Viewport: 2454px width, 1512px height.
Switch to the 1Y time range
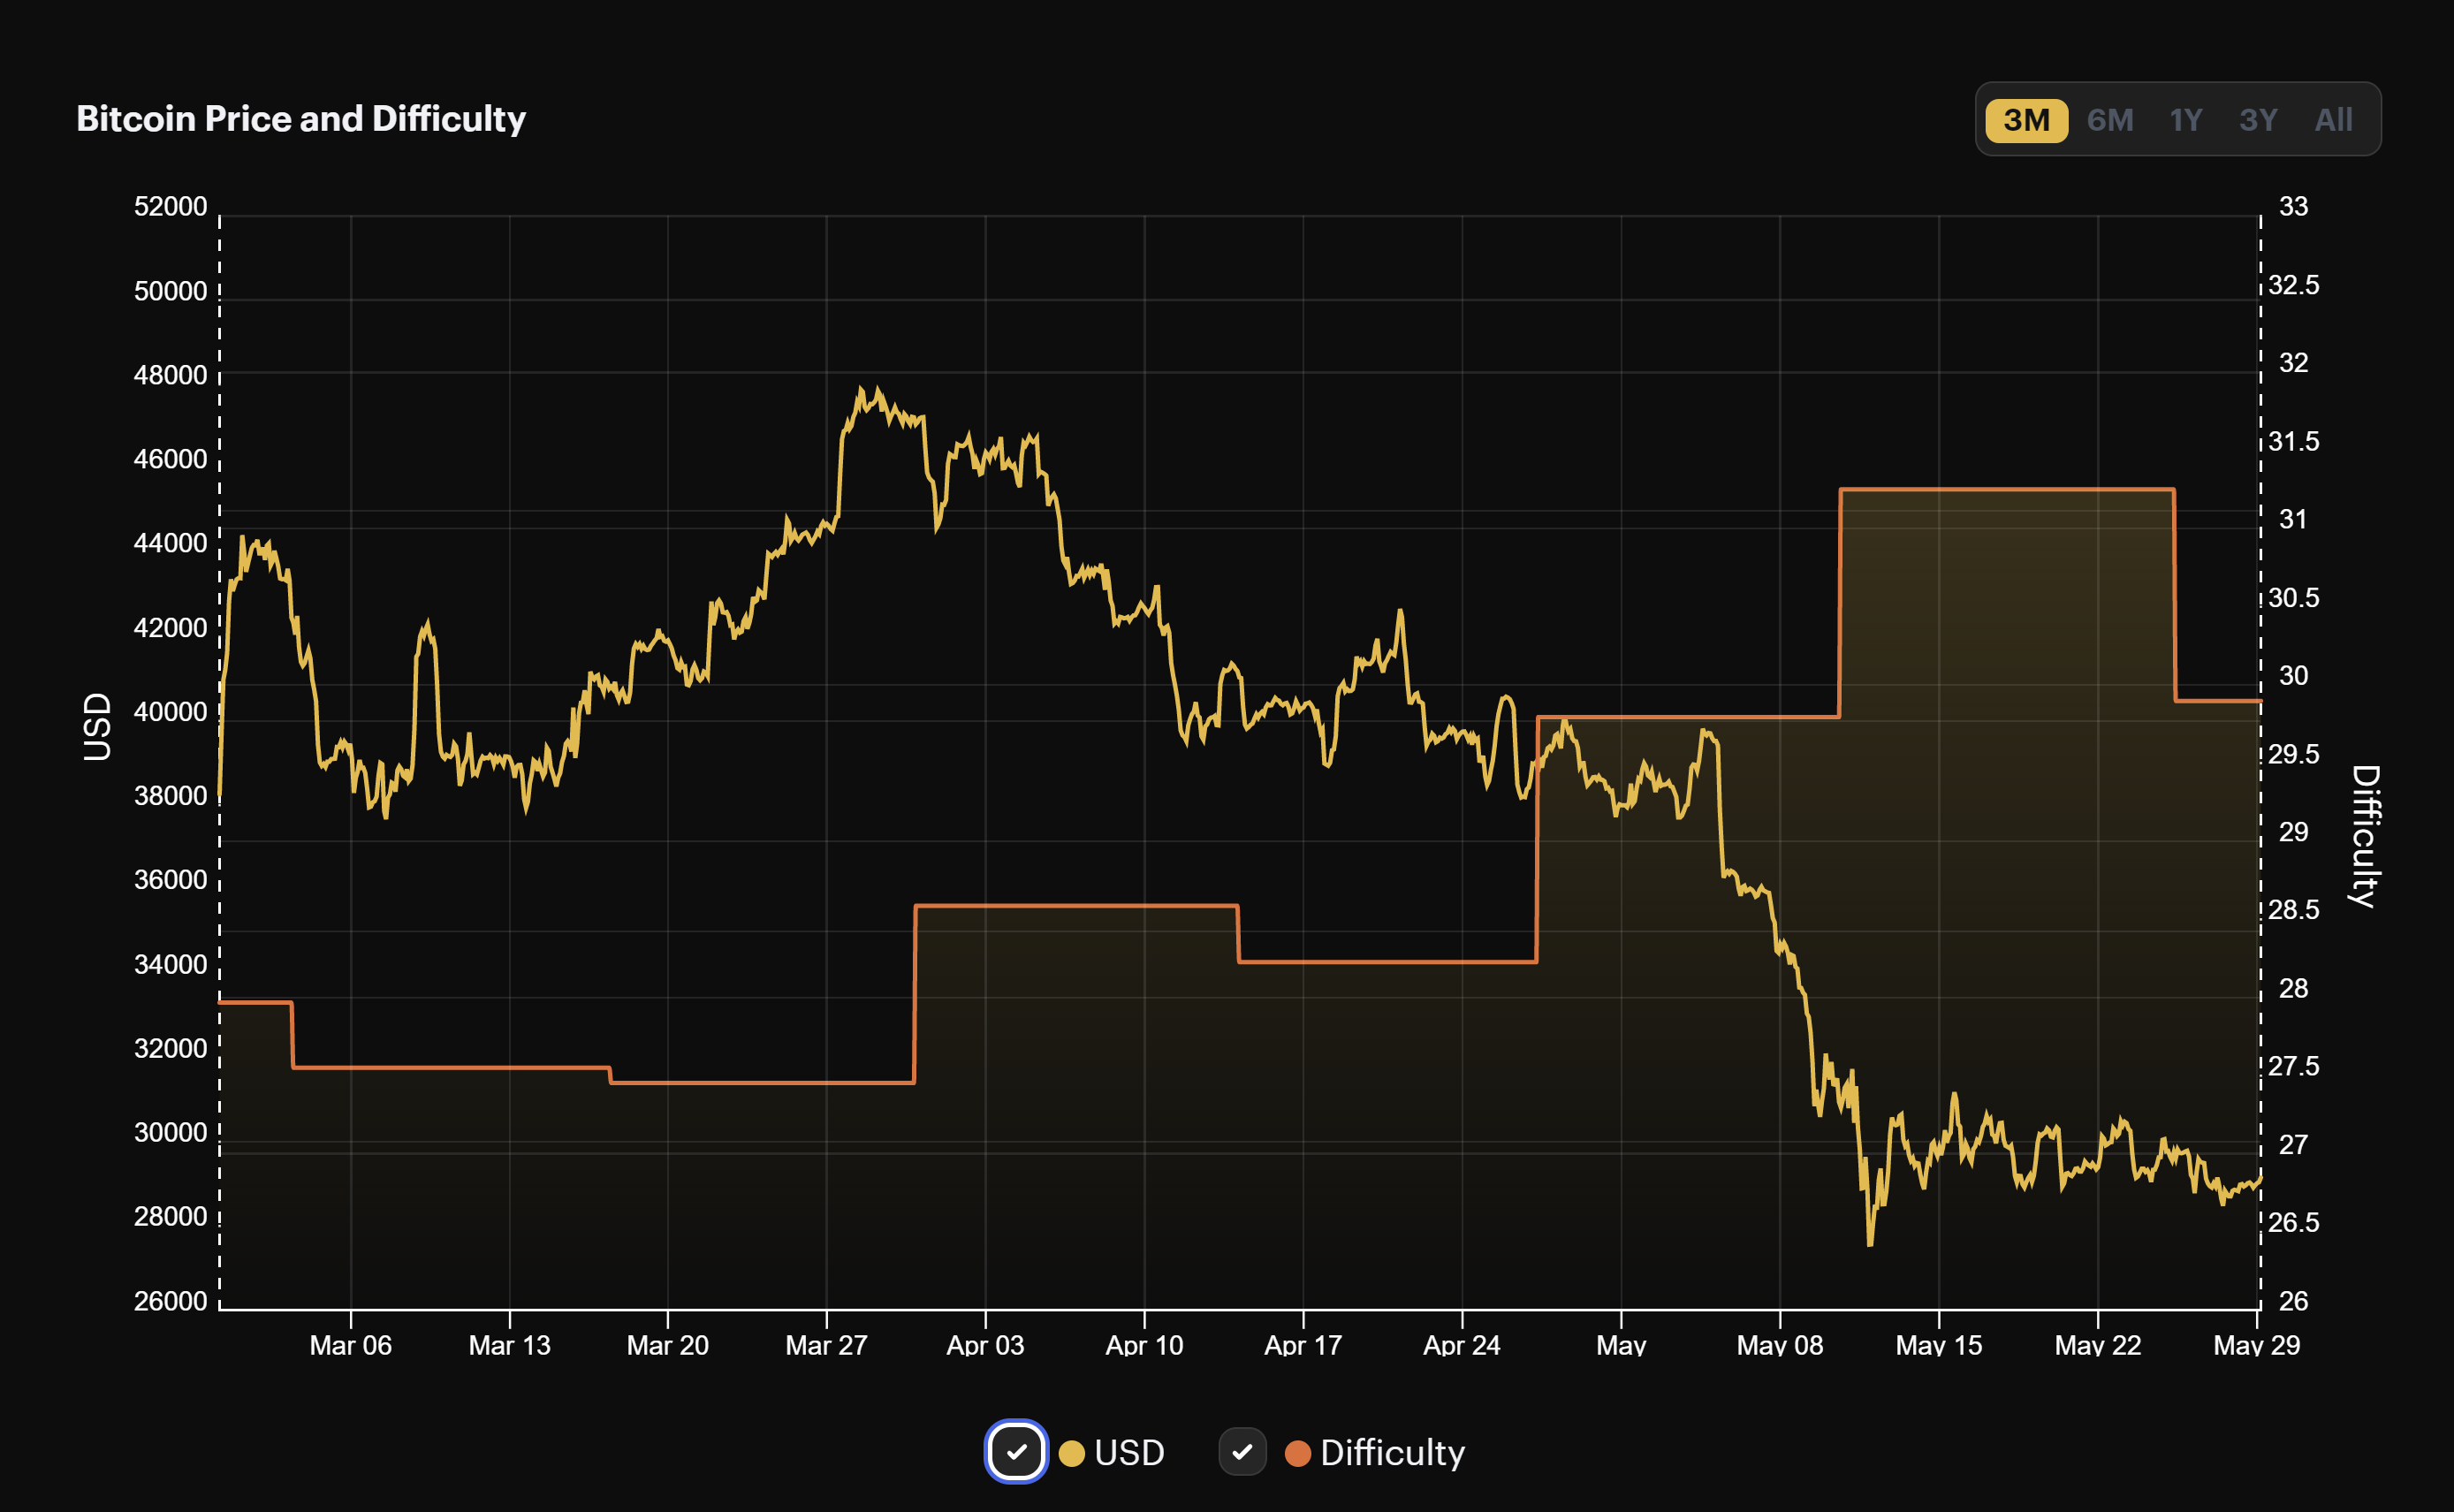(x=2186, y=120)
